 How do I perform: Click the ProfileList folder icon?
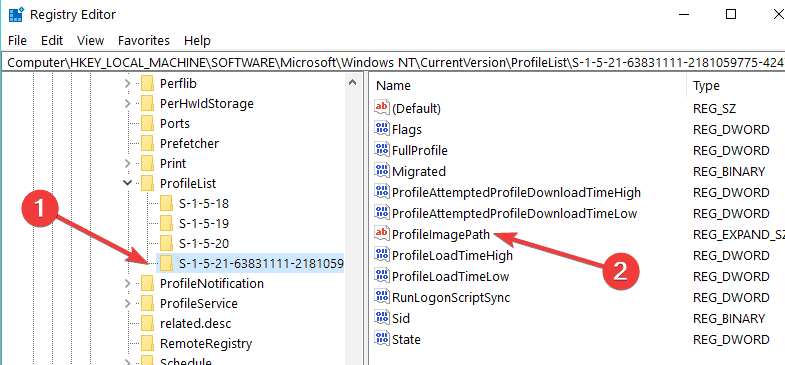(147, 184)
